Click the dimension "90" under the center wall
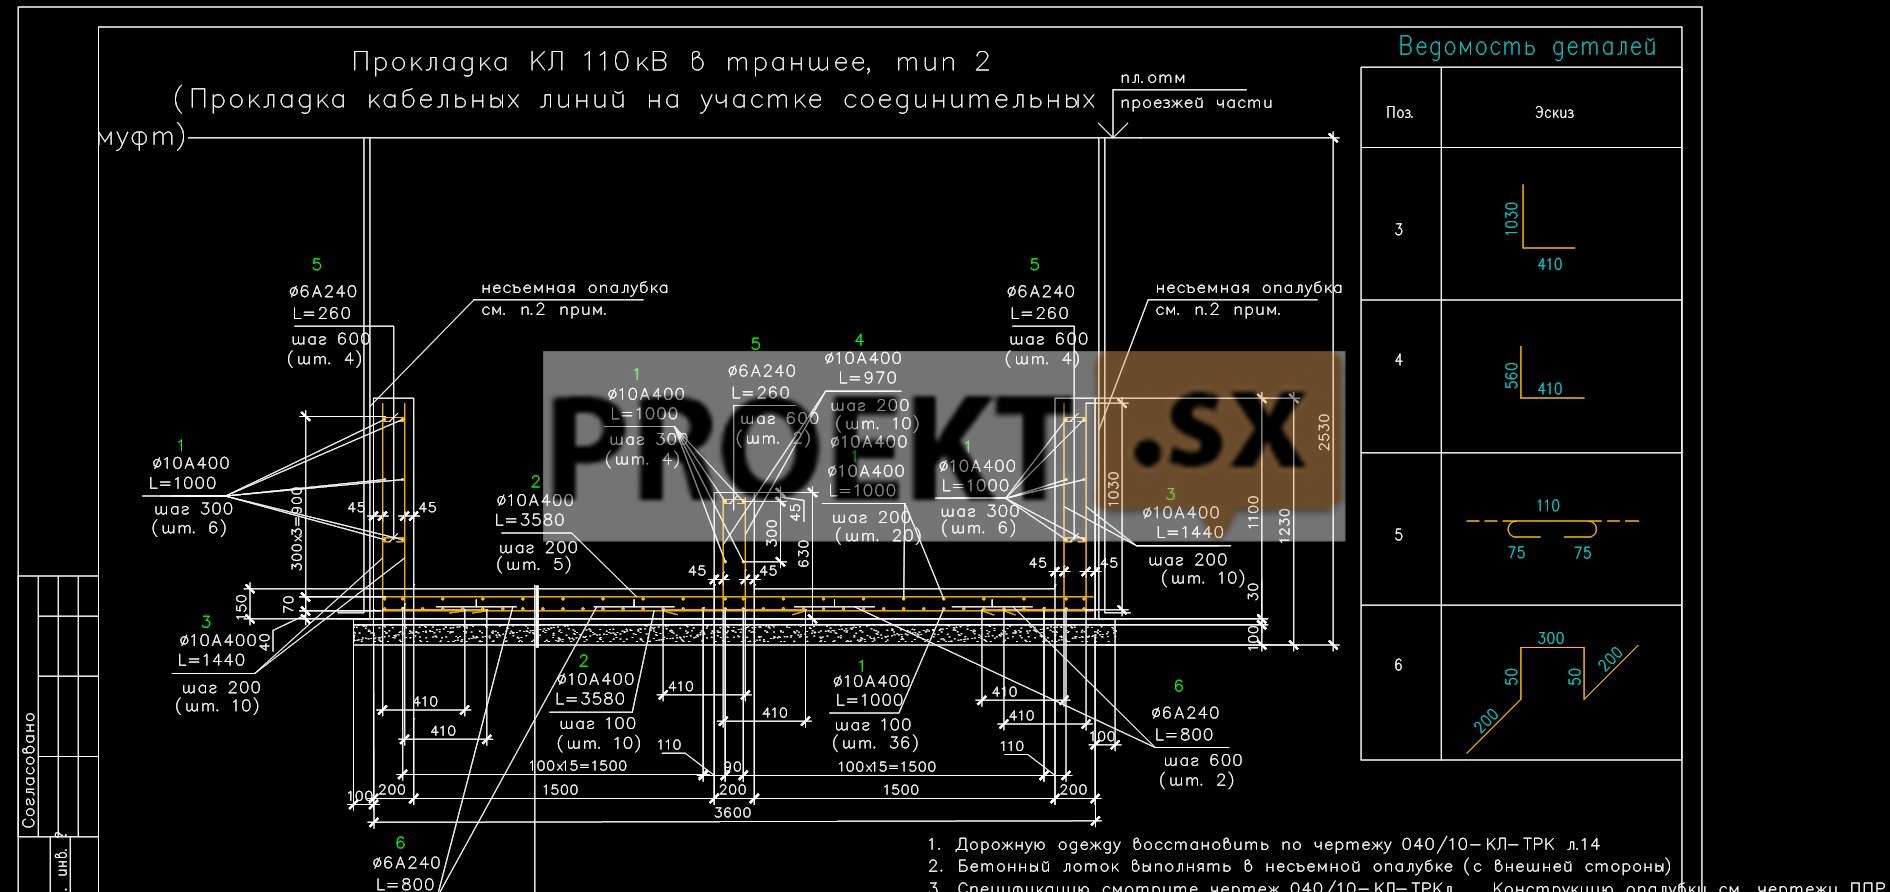Image resolution: width=1890 pixels, height=892 pixels. 733,767
